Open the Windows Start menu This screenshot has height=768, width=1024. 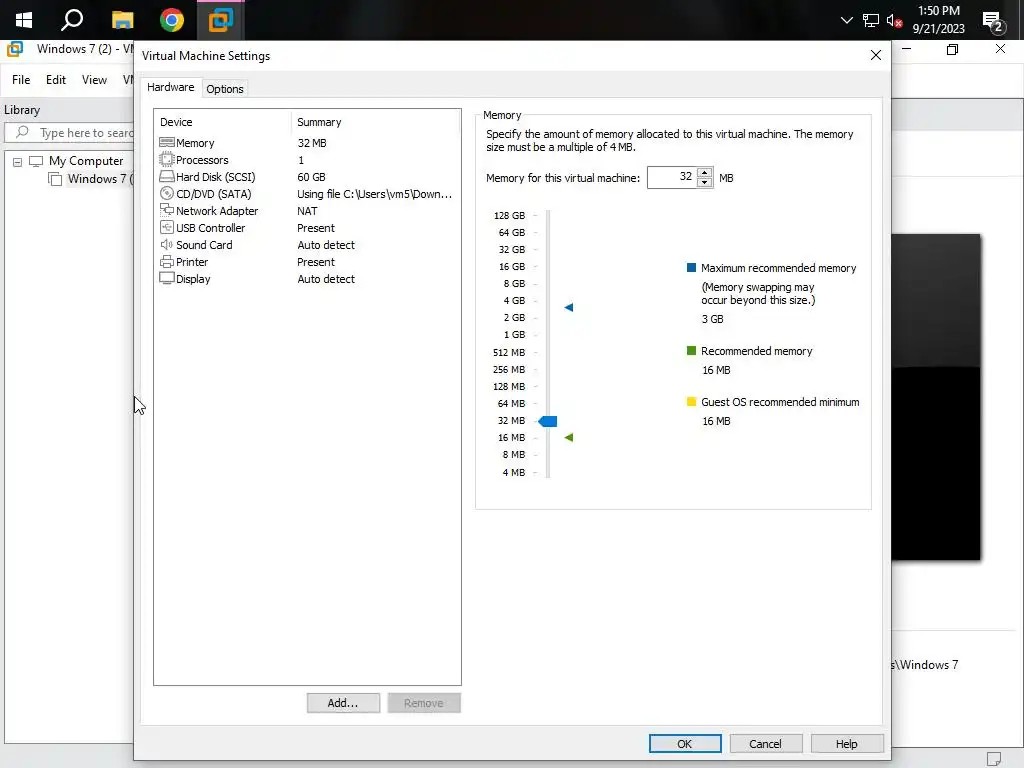[x=24, y=20]
